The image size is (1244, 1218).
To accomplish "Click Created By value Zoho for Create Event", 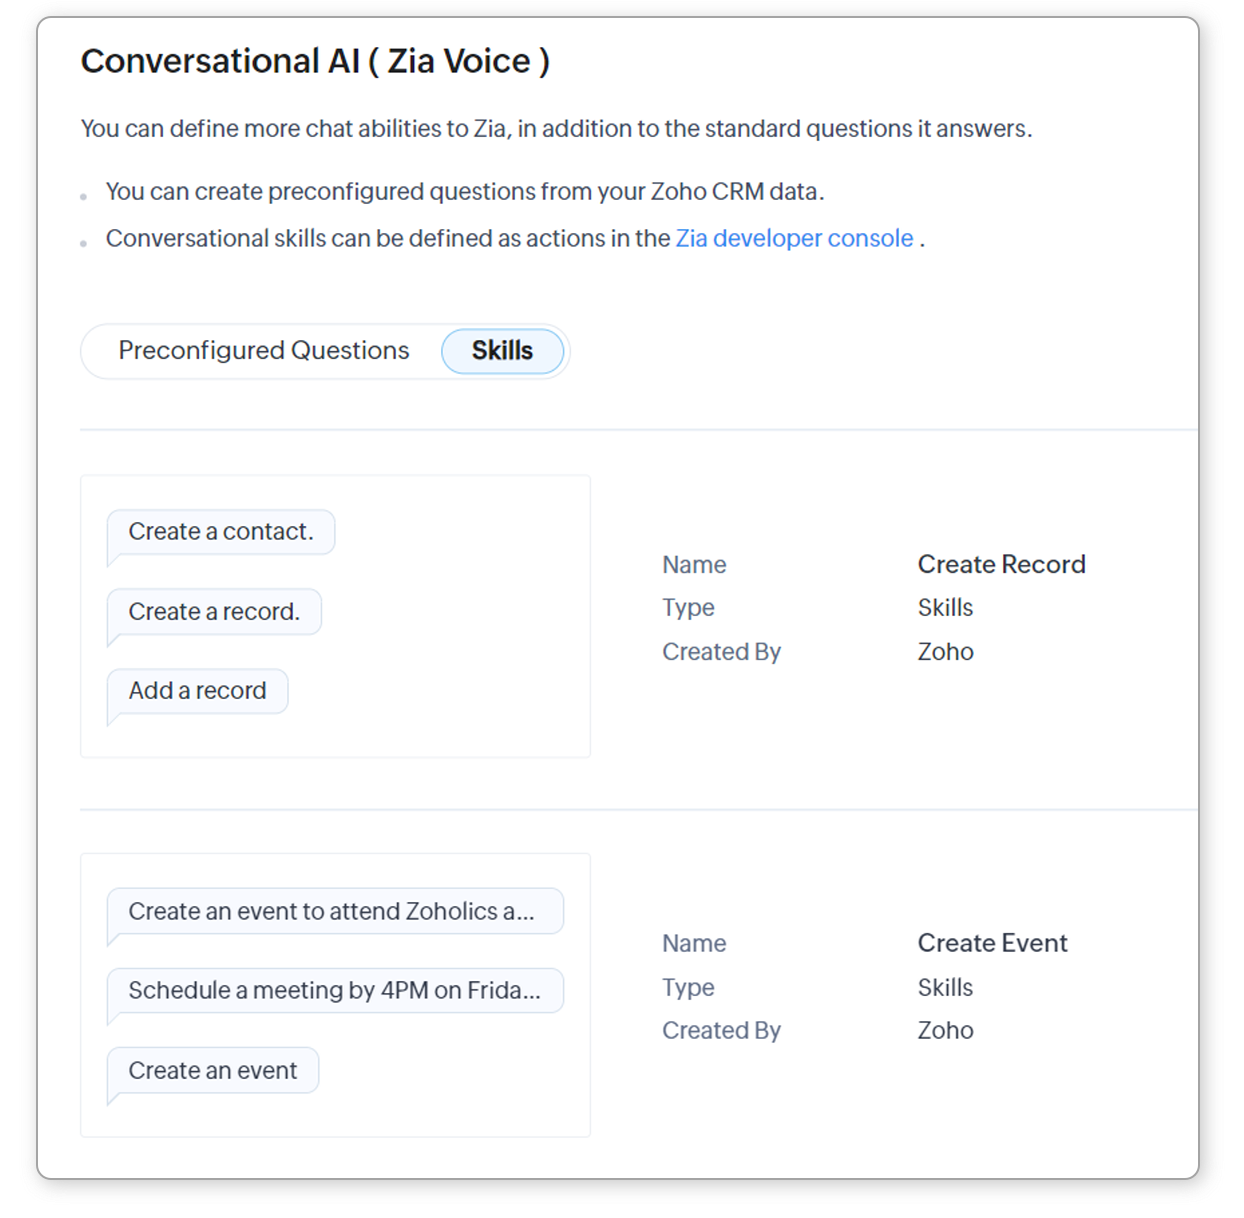I will pyautogui.click(x=945, y=1031).
